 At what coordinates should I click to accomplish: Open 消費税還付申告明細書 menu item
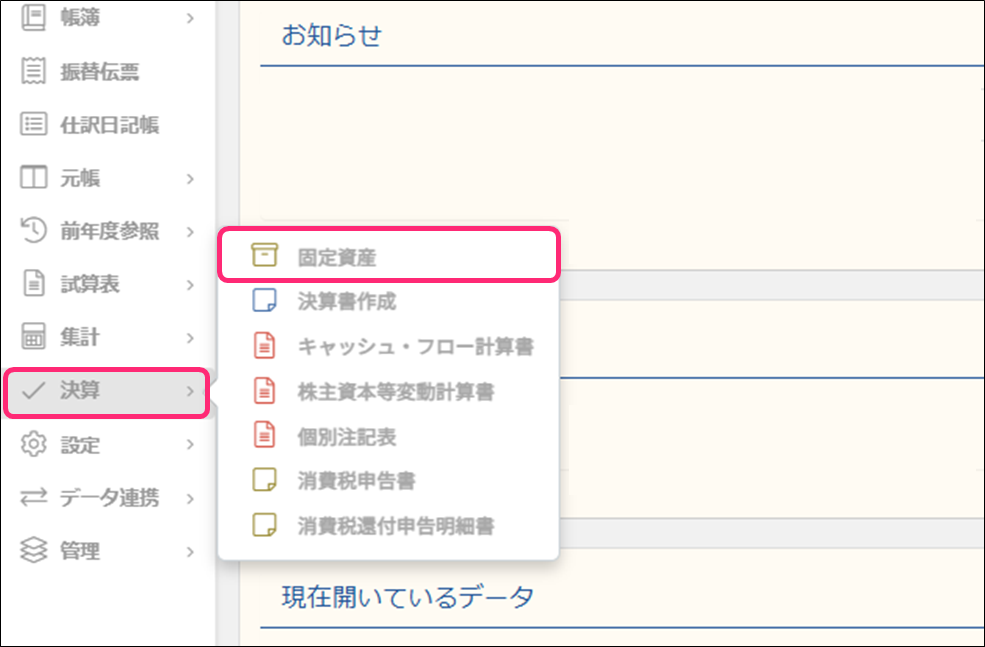395,525
